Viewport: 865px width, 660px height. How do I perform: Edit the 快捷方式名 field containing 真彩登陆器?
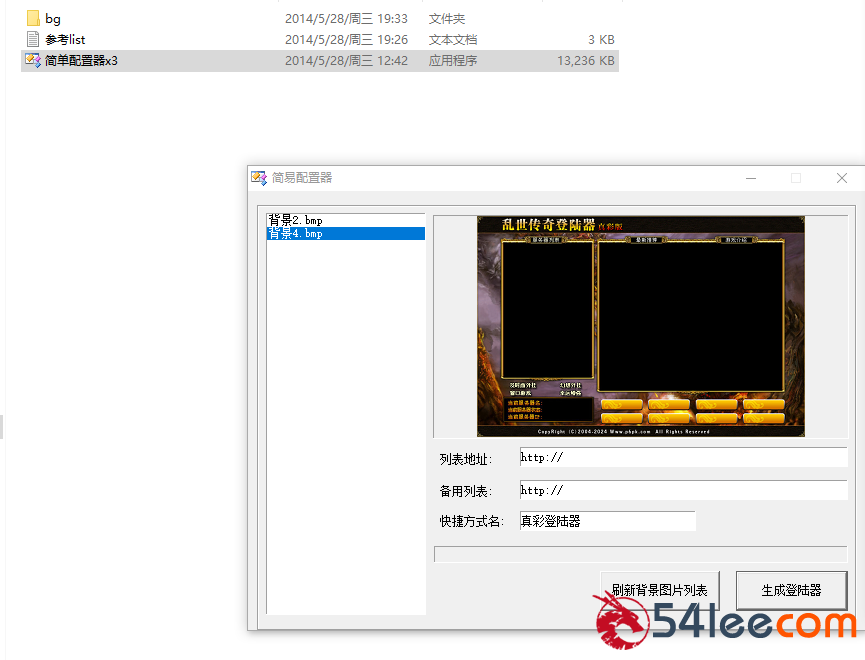click(x=606, y=521)
